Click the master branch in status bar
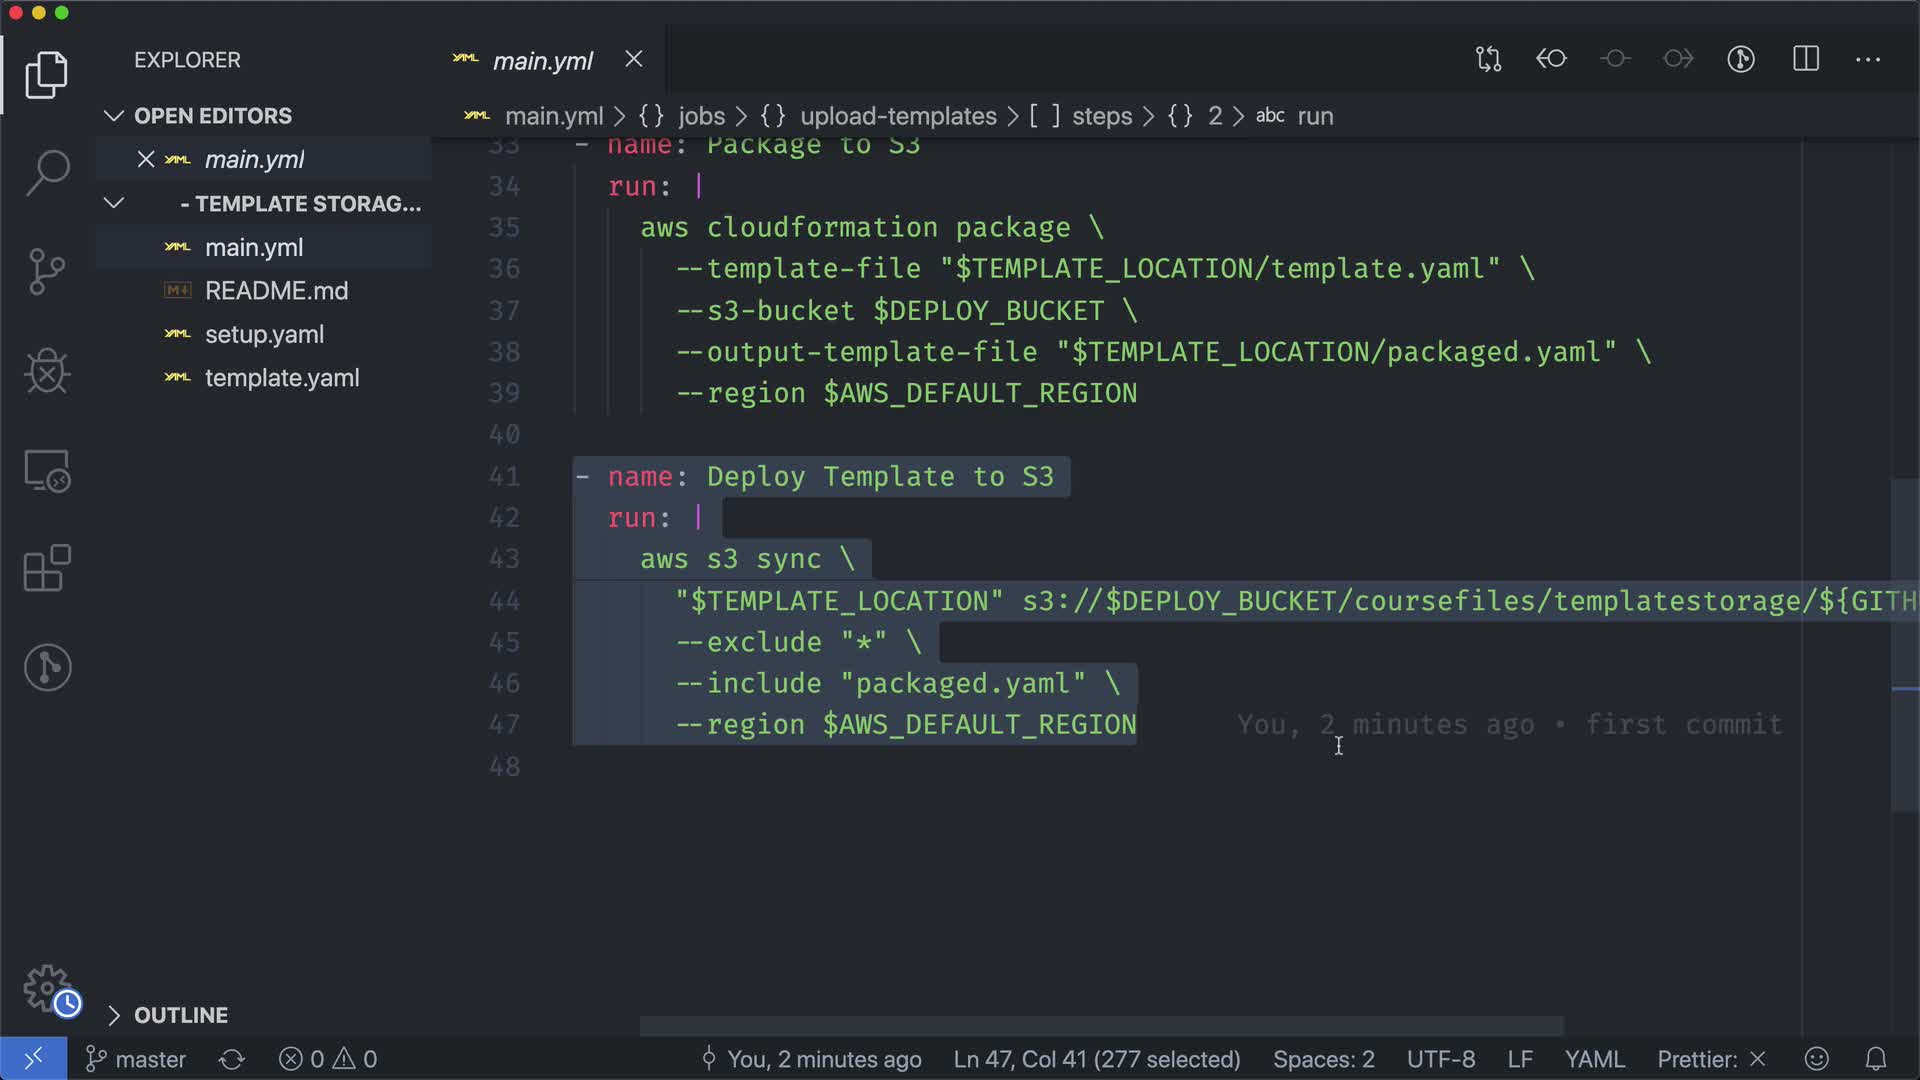The height and width of the screenshot is (1080, 1920). point(136,1059)
